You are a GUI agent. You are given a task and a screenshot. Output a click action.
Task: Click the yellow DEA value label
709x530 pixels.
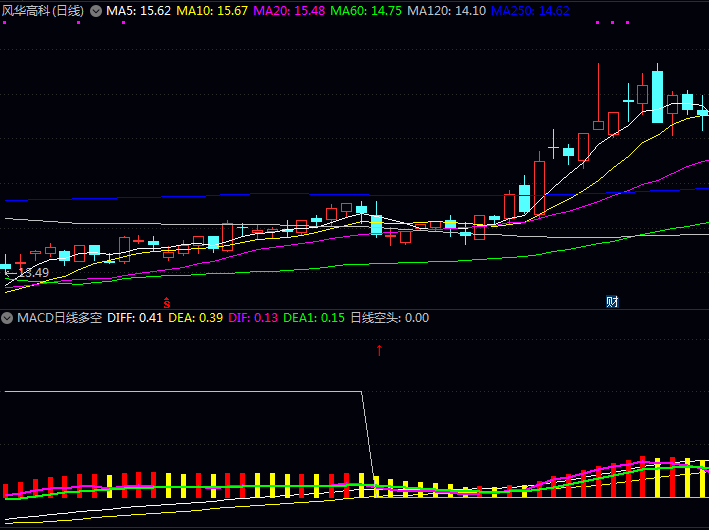[x=195, y=318]
